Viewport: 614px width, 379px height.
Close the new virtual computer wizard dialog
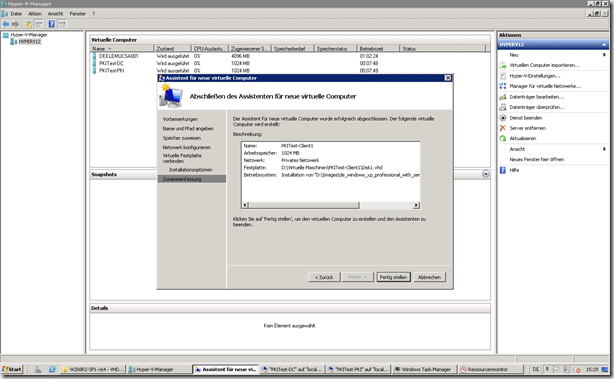tap(448, 78)
